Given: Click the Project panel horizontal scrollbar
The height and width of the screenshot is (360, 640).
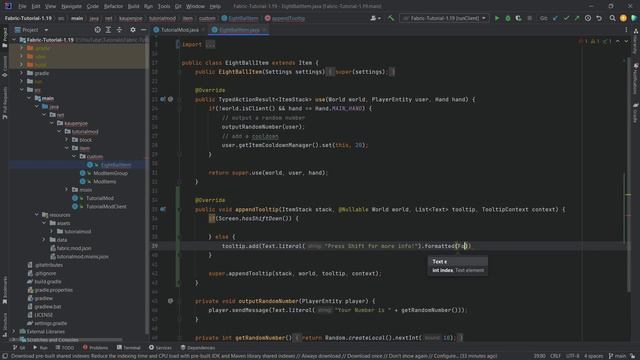Looking at the screenshot, I should [x=69, y=340].
